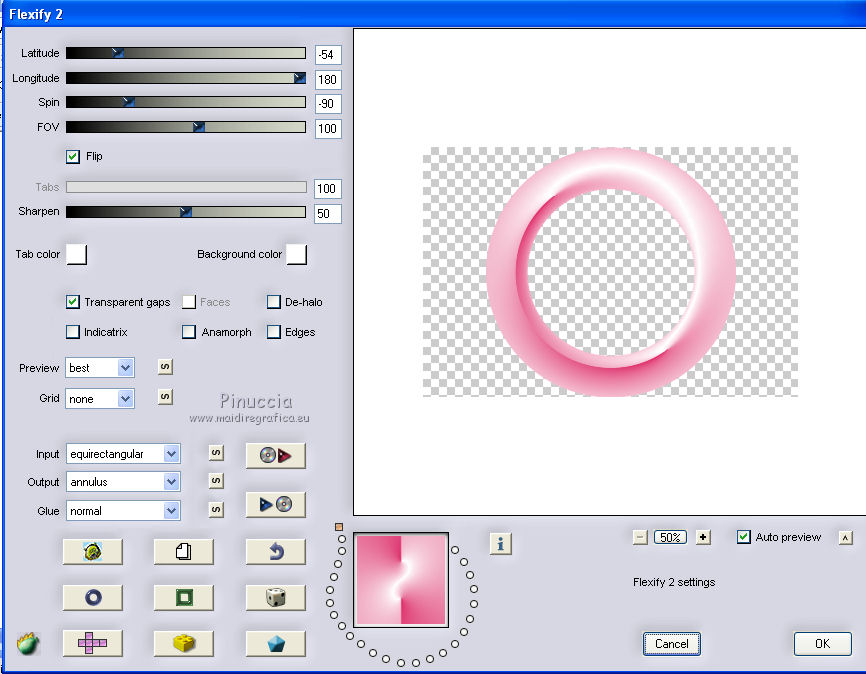Click the save settings play-disc button
Screen dimensions: 866x674
(x=276, y=504)
